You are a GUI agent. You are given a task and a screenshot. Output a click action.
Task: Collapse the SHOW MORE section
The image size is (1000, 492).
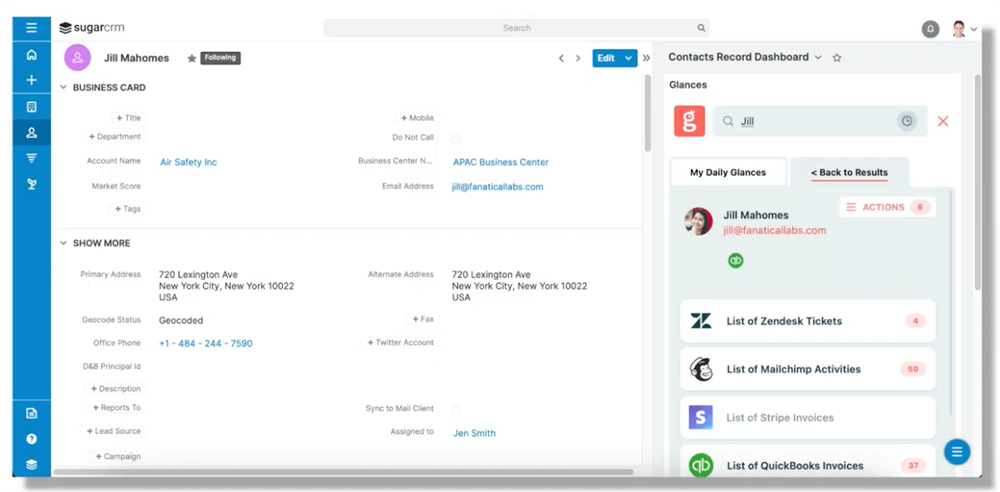64,243
